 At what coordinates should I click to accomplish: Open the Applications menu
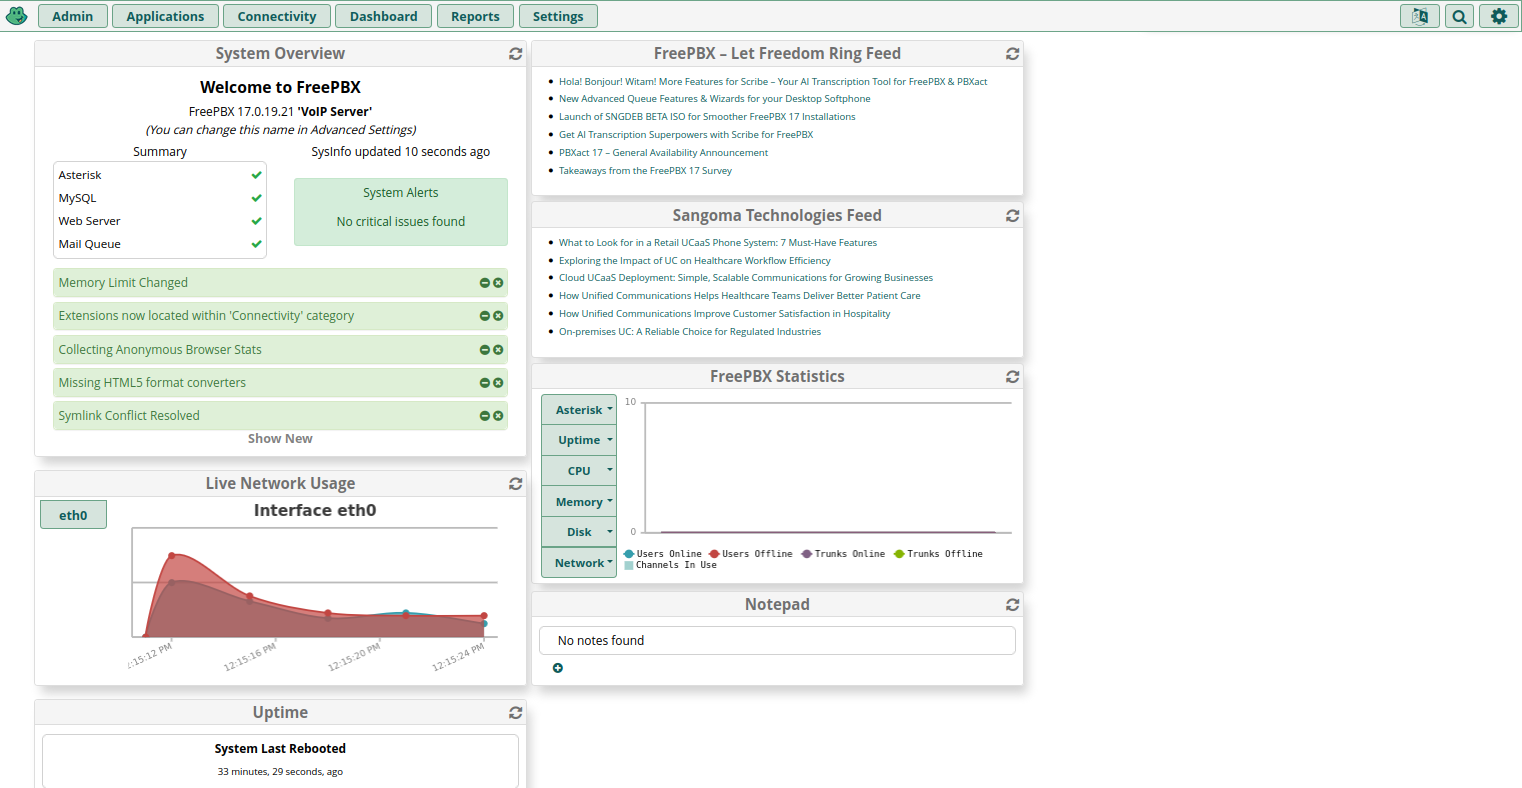(165, 16)
